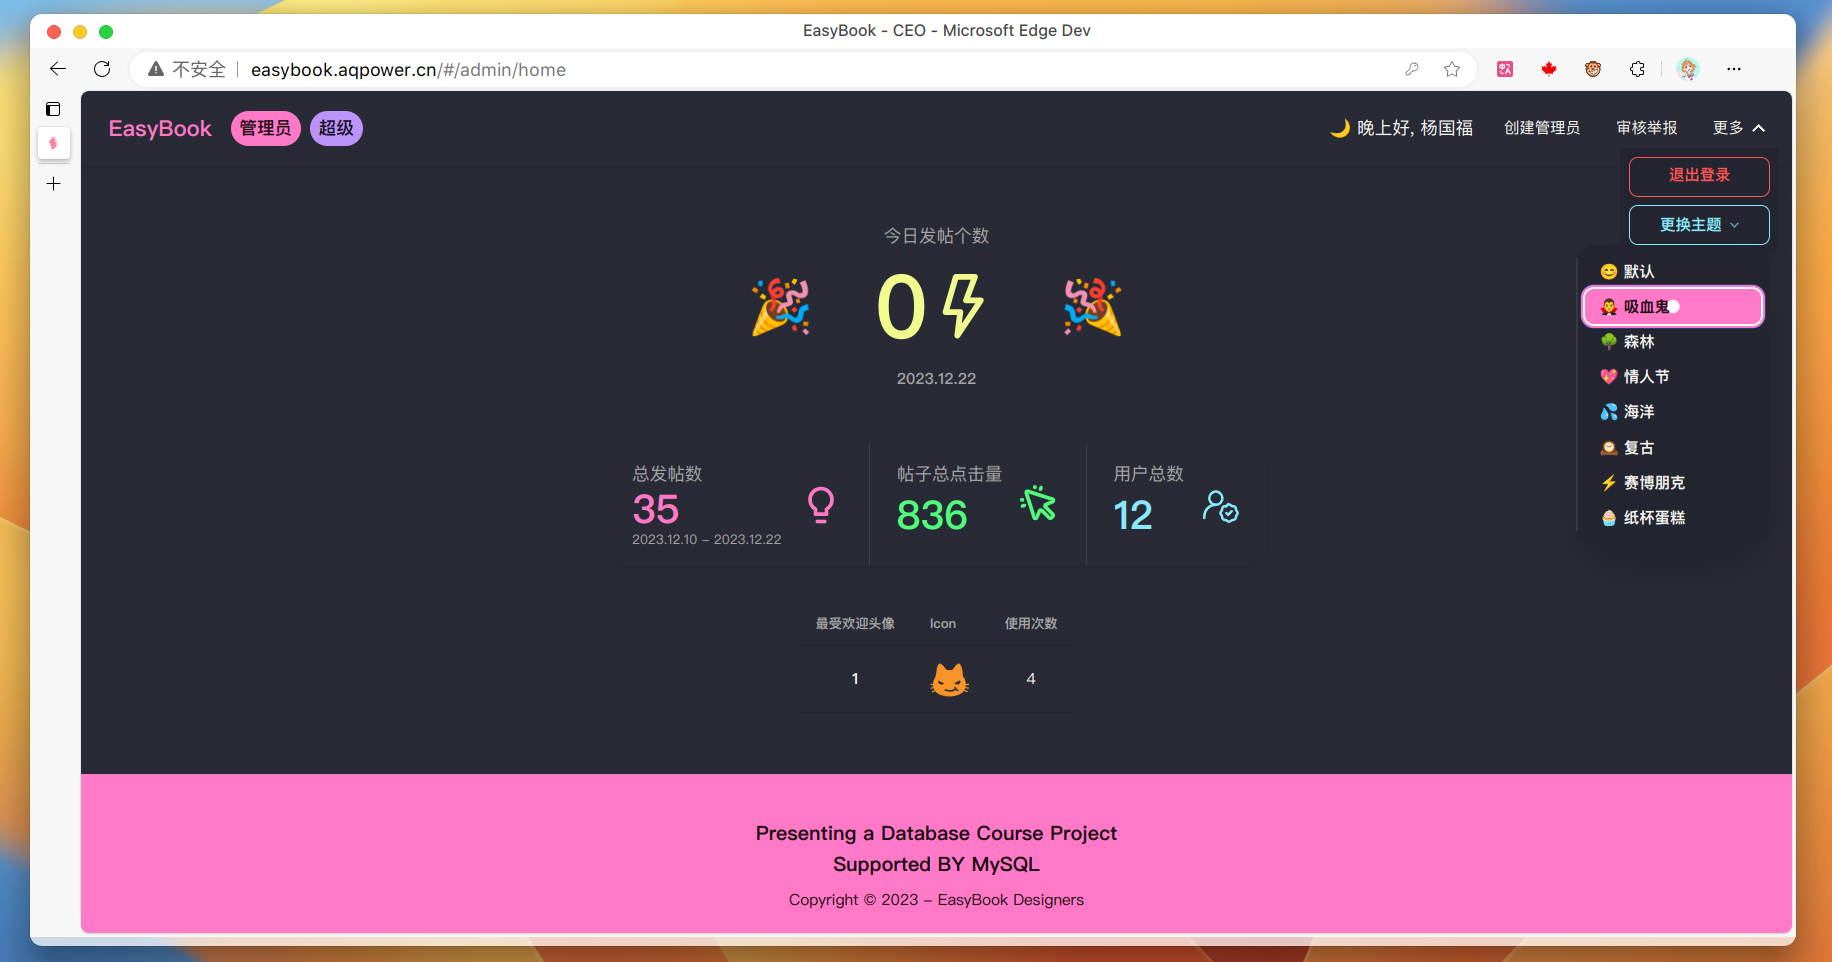Image resolution: width=1832 pixels, height=962 pixels.
Task: Click the browser favorites star icon
Action: tap(1452, 69)
